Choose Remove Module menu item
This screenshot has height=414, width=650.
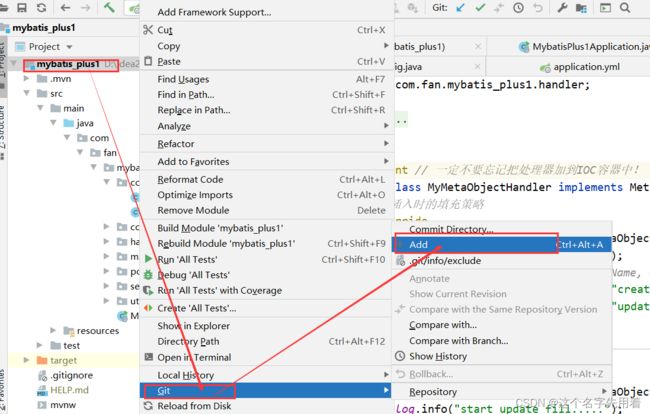(x=267, y=210)
